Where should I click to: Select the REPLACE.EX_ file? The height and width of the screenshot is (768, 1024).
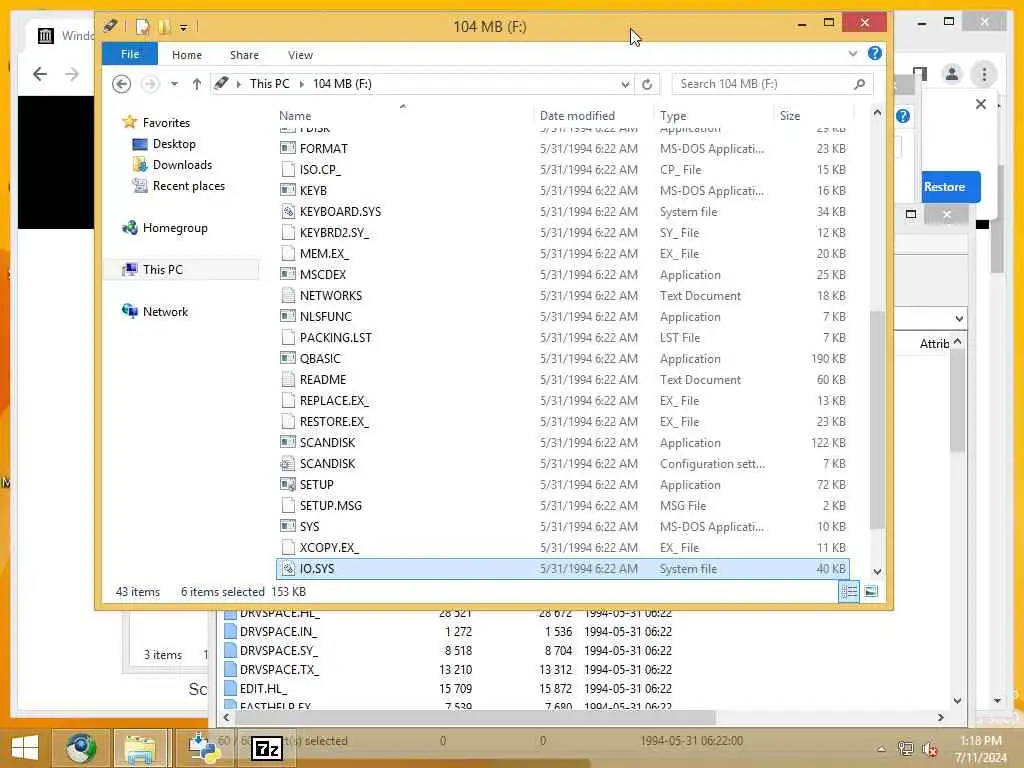tap(334, 400)
